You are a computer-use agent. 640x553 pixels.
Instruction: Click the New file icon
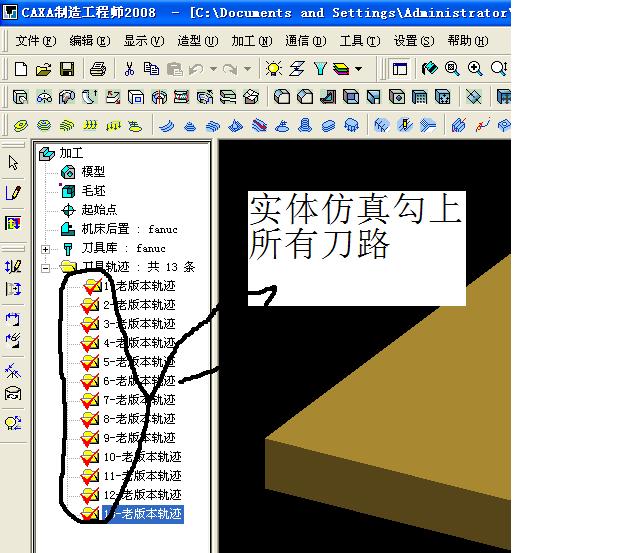click(x=20, y=69)
